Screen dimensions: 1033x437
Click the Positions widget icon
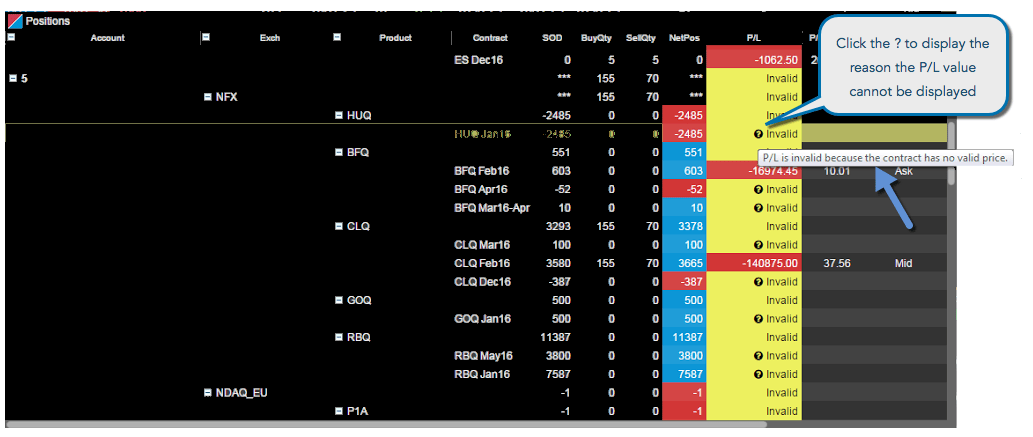pos(14,21)
